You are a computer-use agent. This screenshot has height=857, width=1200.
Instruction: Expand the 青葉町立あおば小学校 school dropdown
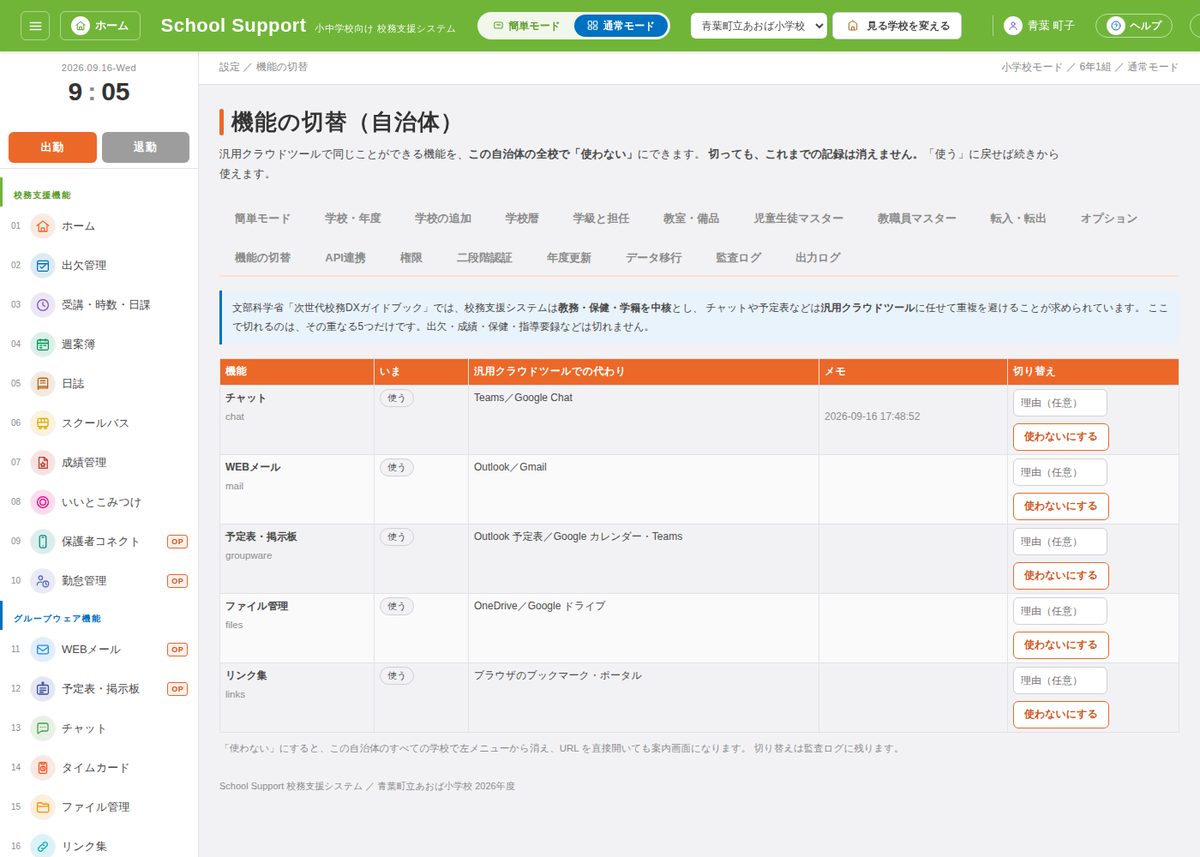[x=759, y=26]
